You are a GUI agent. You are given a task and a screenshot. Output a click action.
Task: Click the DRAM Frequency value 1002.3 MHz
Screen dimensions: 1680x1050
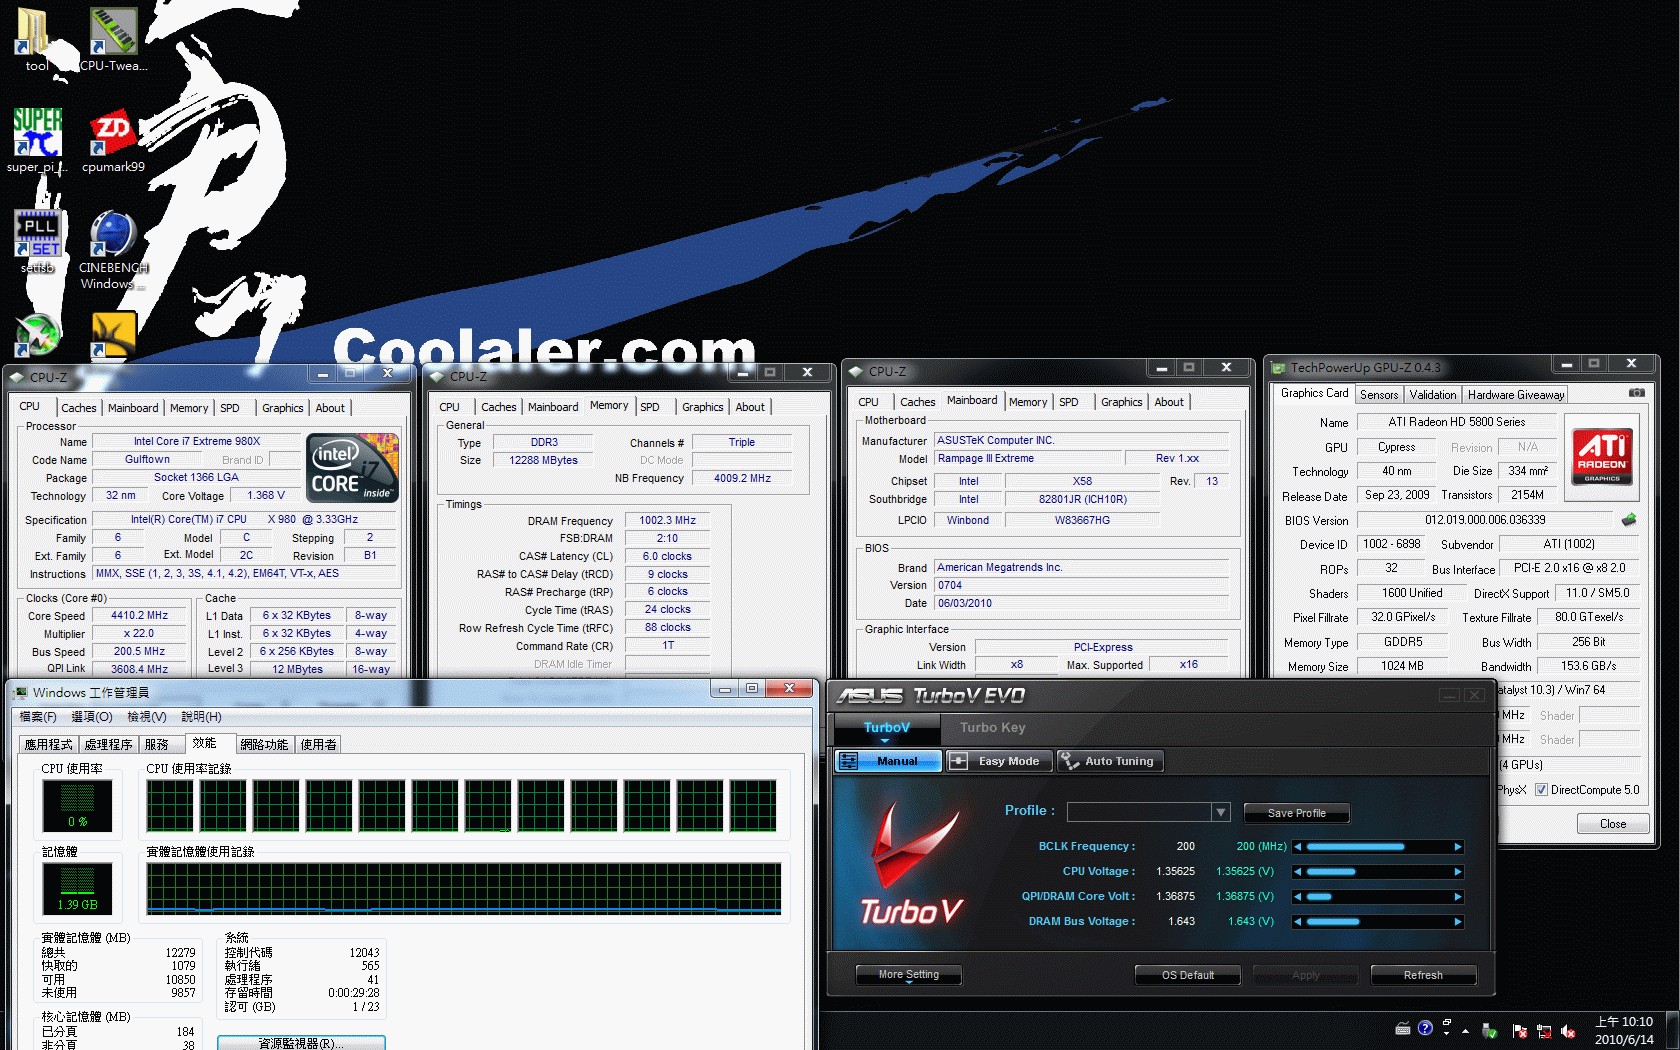[x=667, y=521]
